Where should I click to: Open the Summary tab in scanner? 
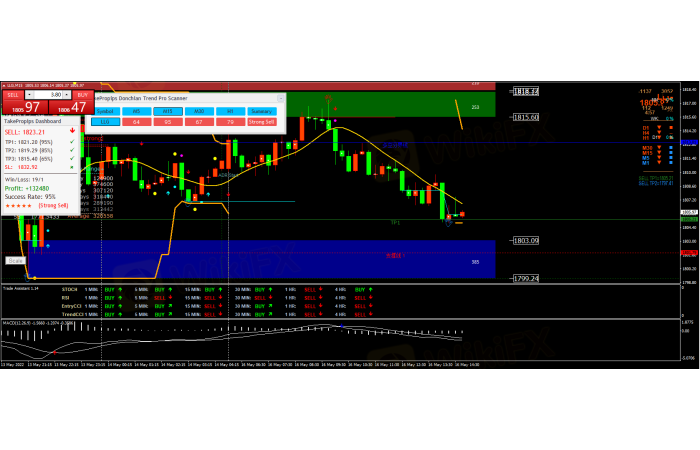(x=263, y=110)
